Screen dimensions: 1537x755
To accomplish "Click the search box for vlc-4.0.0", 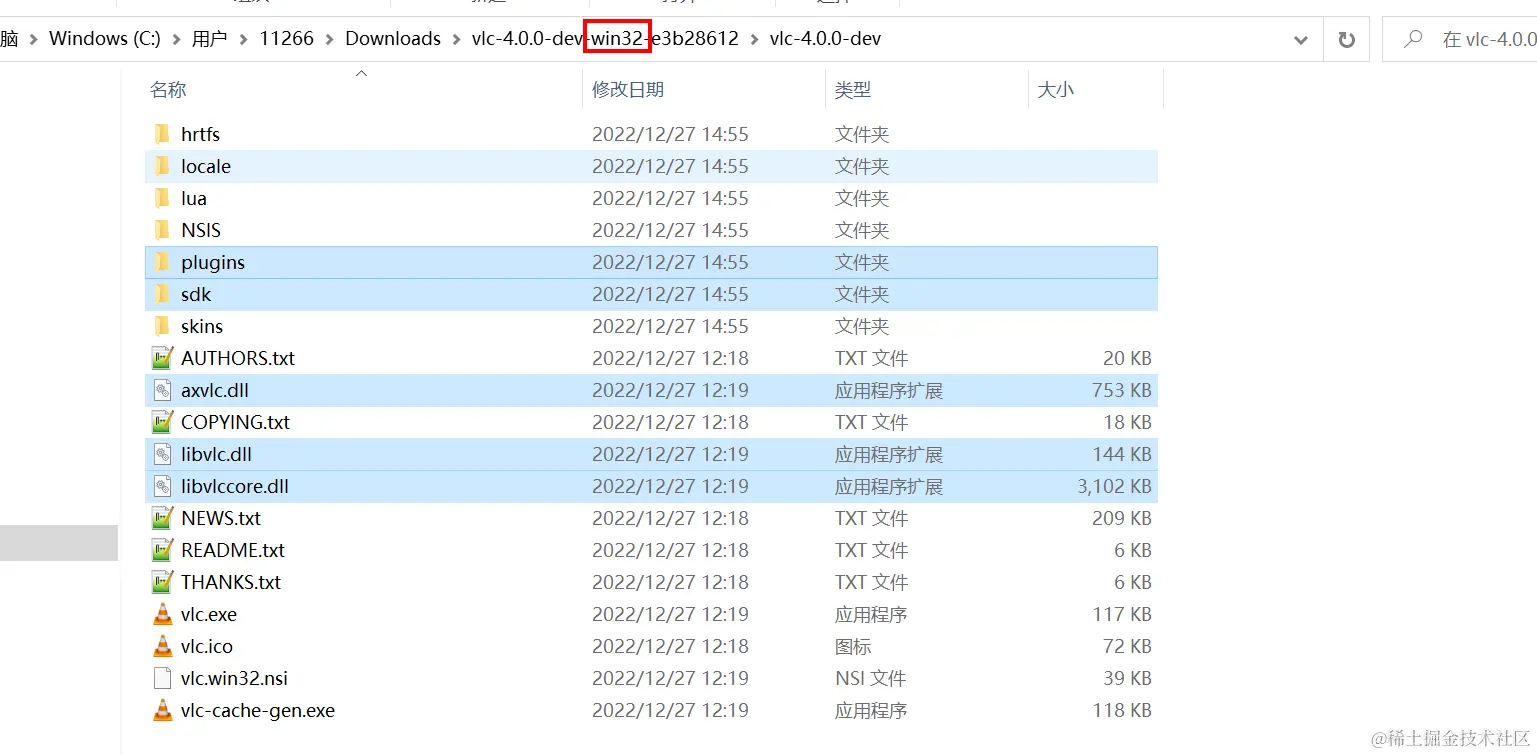I will pos(1460,39).
